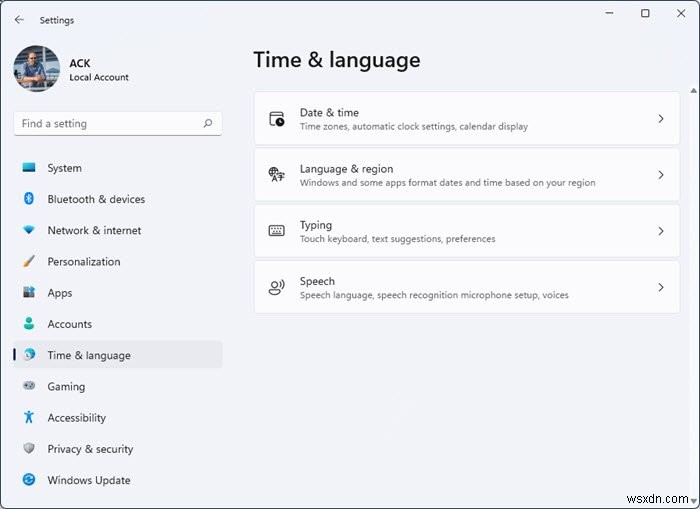Click the back arrow icon
700x509 pixels.
pyautogui.click(x=19, y=20)
